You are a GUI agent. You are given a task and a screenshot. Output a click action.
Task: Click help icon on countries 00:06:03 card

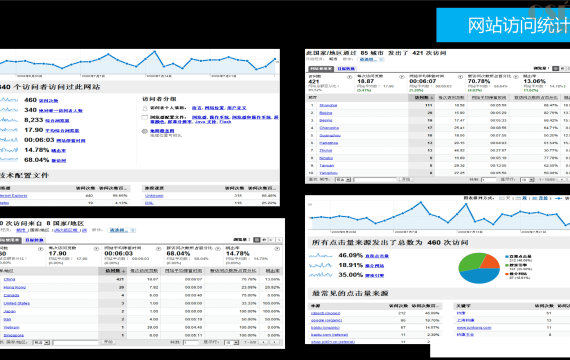click(158, 249)
